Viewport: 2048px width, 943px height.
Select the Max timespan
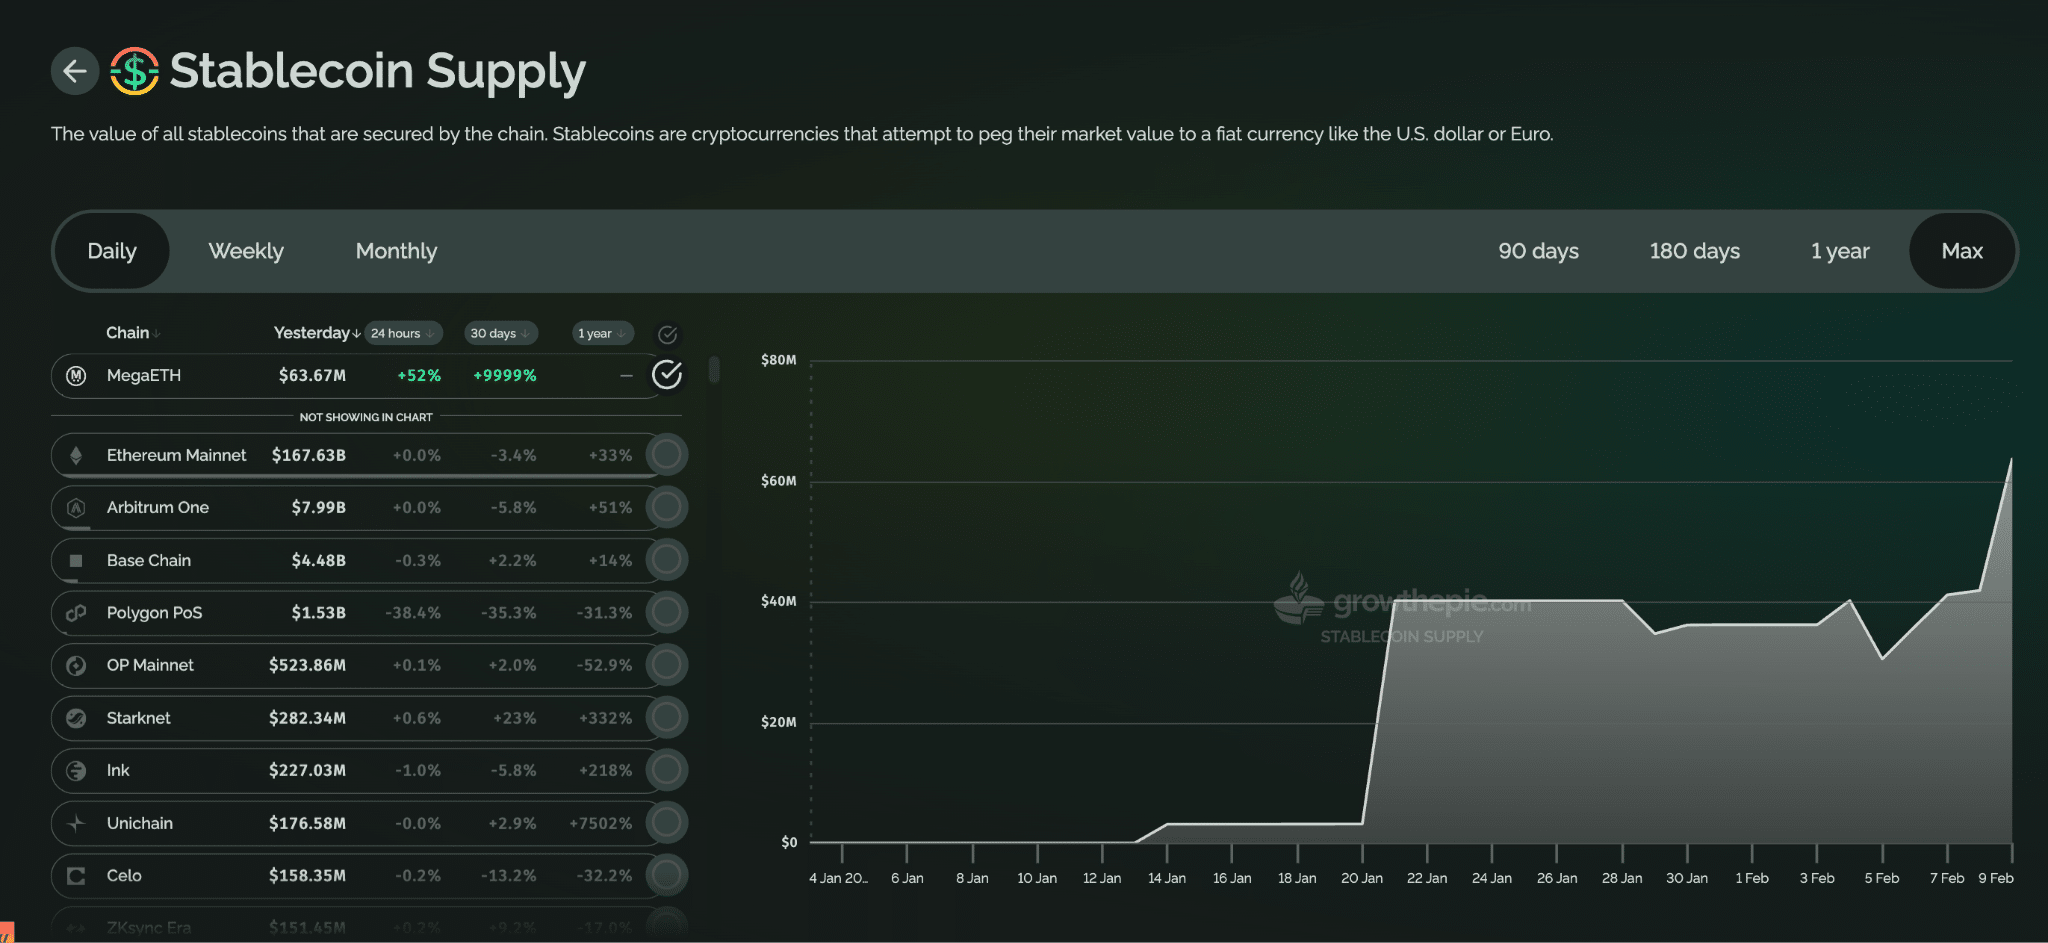(x=1962, y=251)
